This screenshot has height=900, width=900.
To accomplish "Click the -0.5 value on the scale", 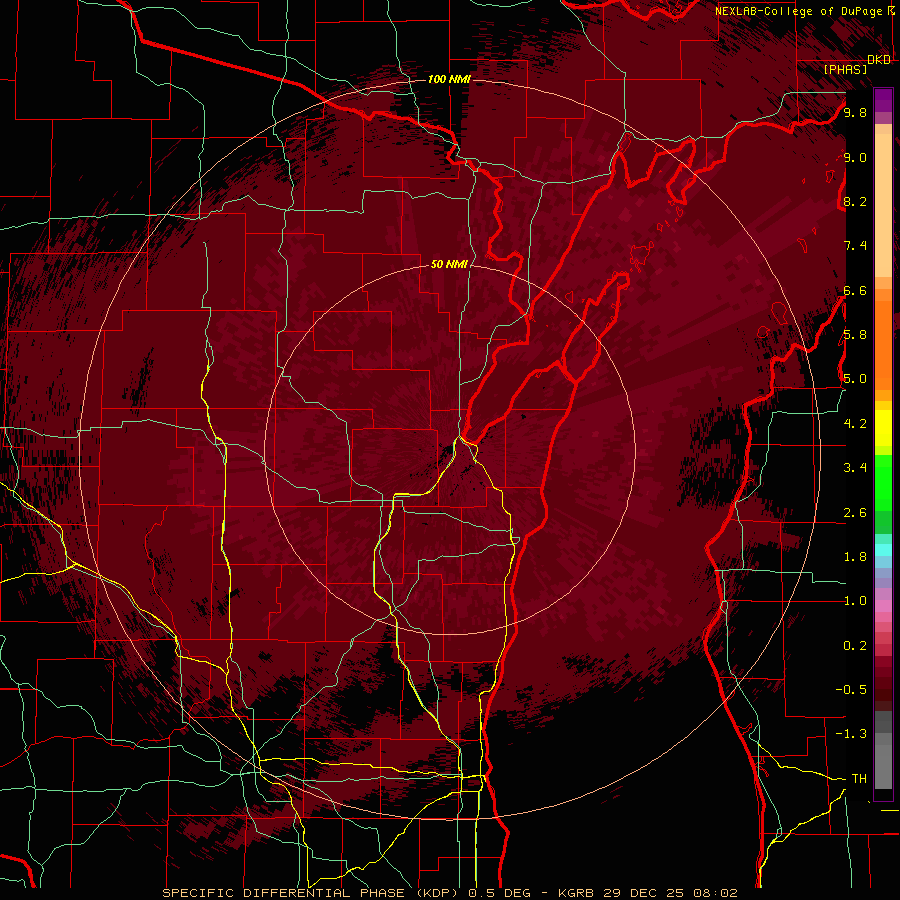I will coord(851,690).
